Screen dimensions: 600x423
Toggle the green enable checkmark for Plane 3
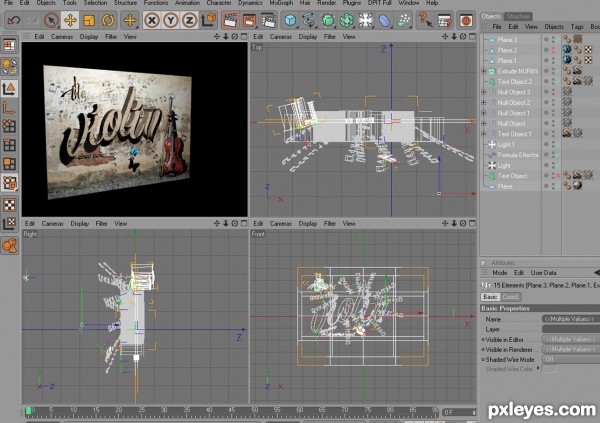click(x=558, y=39)
